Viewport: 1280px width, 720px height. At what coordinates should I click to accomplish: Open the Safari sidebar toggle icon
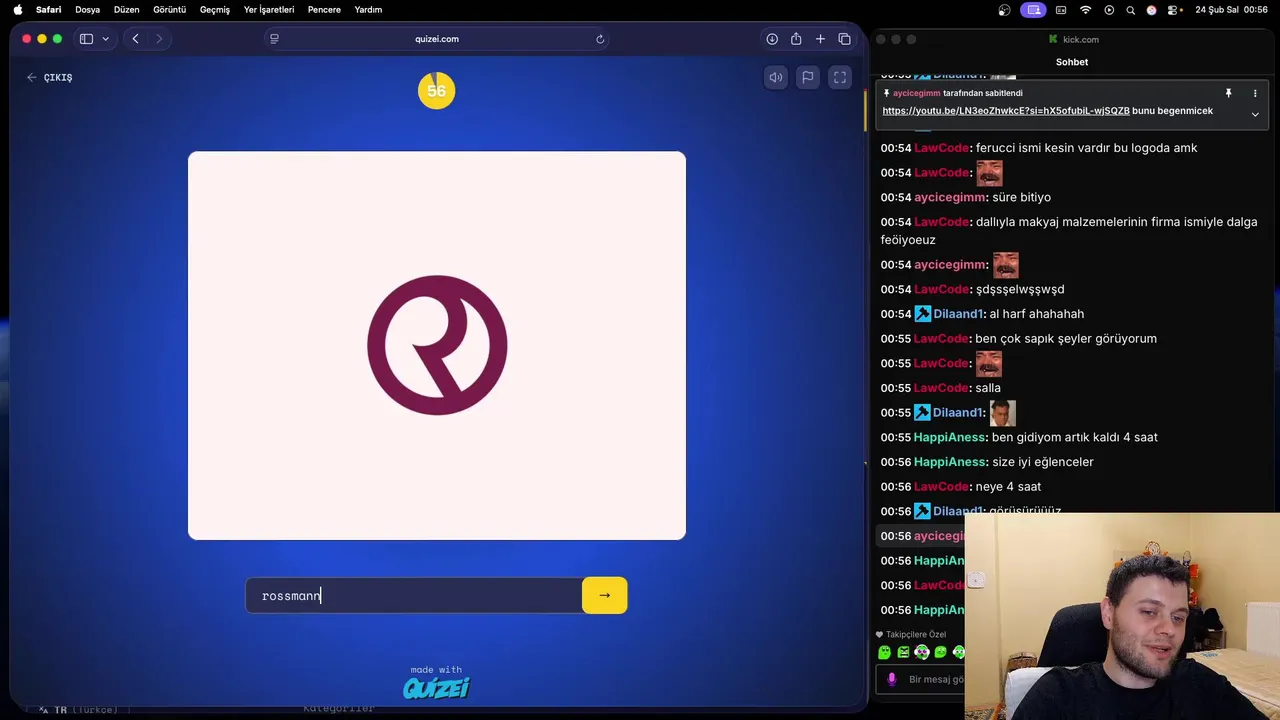86,39
